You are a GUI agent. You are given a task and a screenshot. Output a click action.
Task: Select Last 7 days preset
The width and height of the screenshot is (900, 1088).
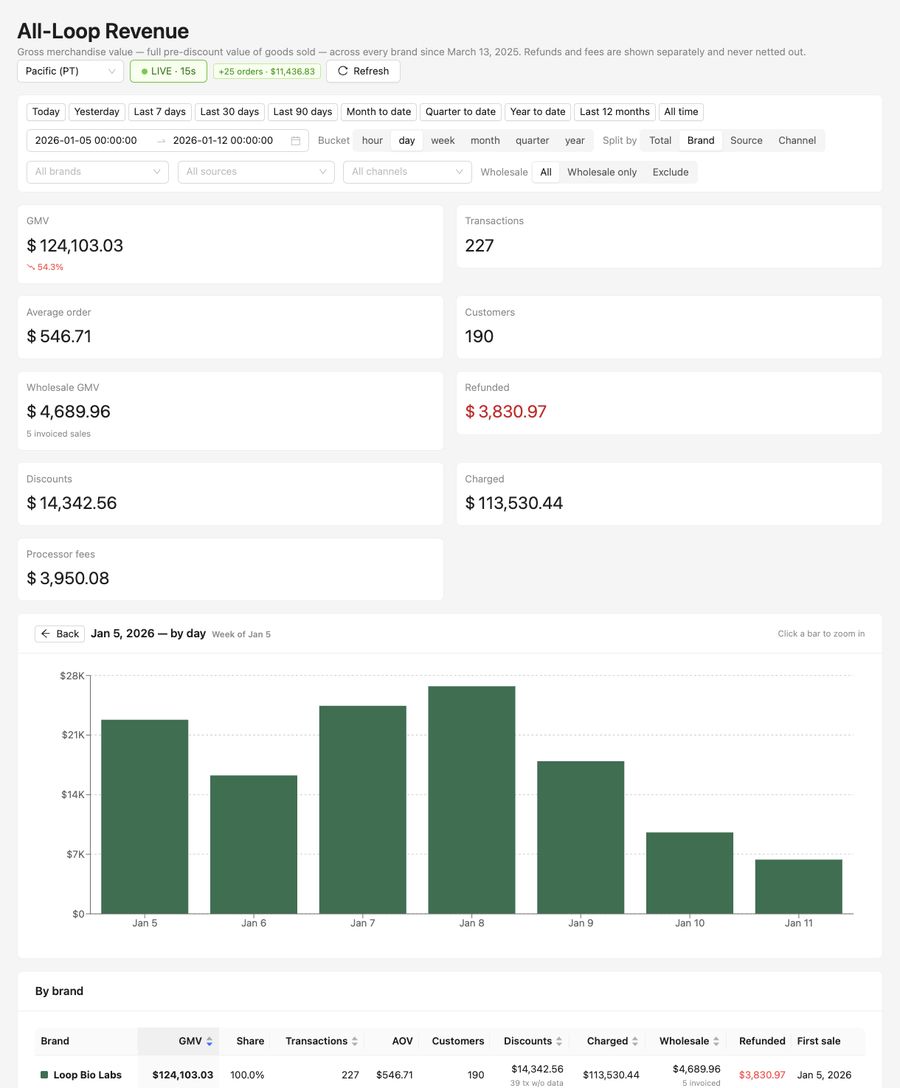160,112
